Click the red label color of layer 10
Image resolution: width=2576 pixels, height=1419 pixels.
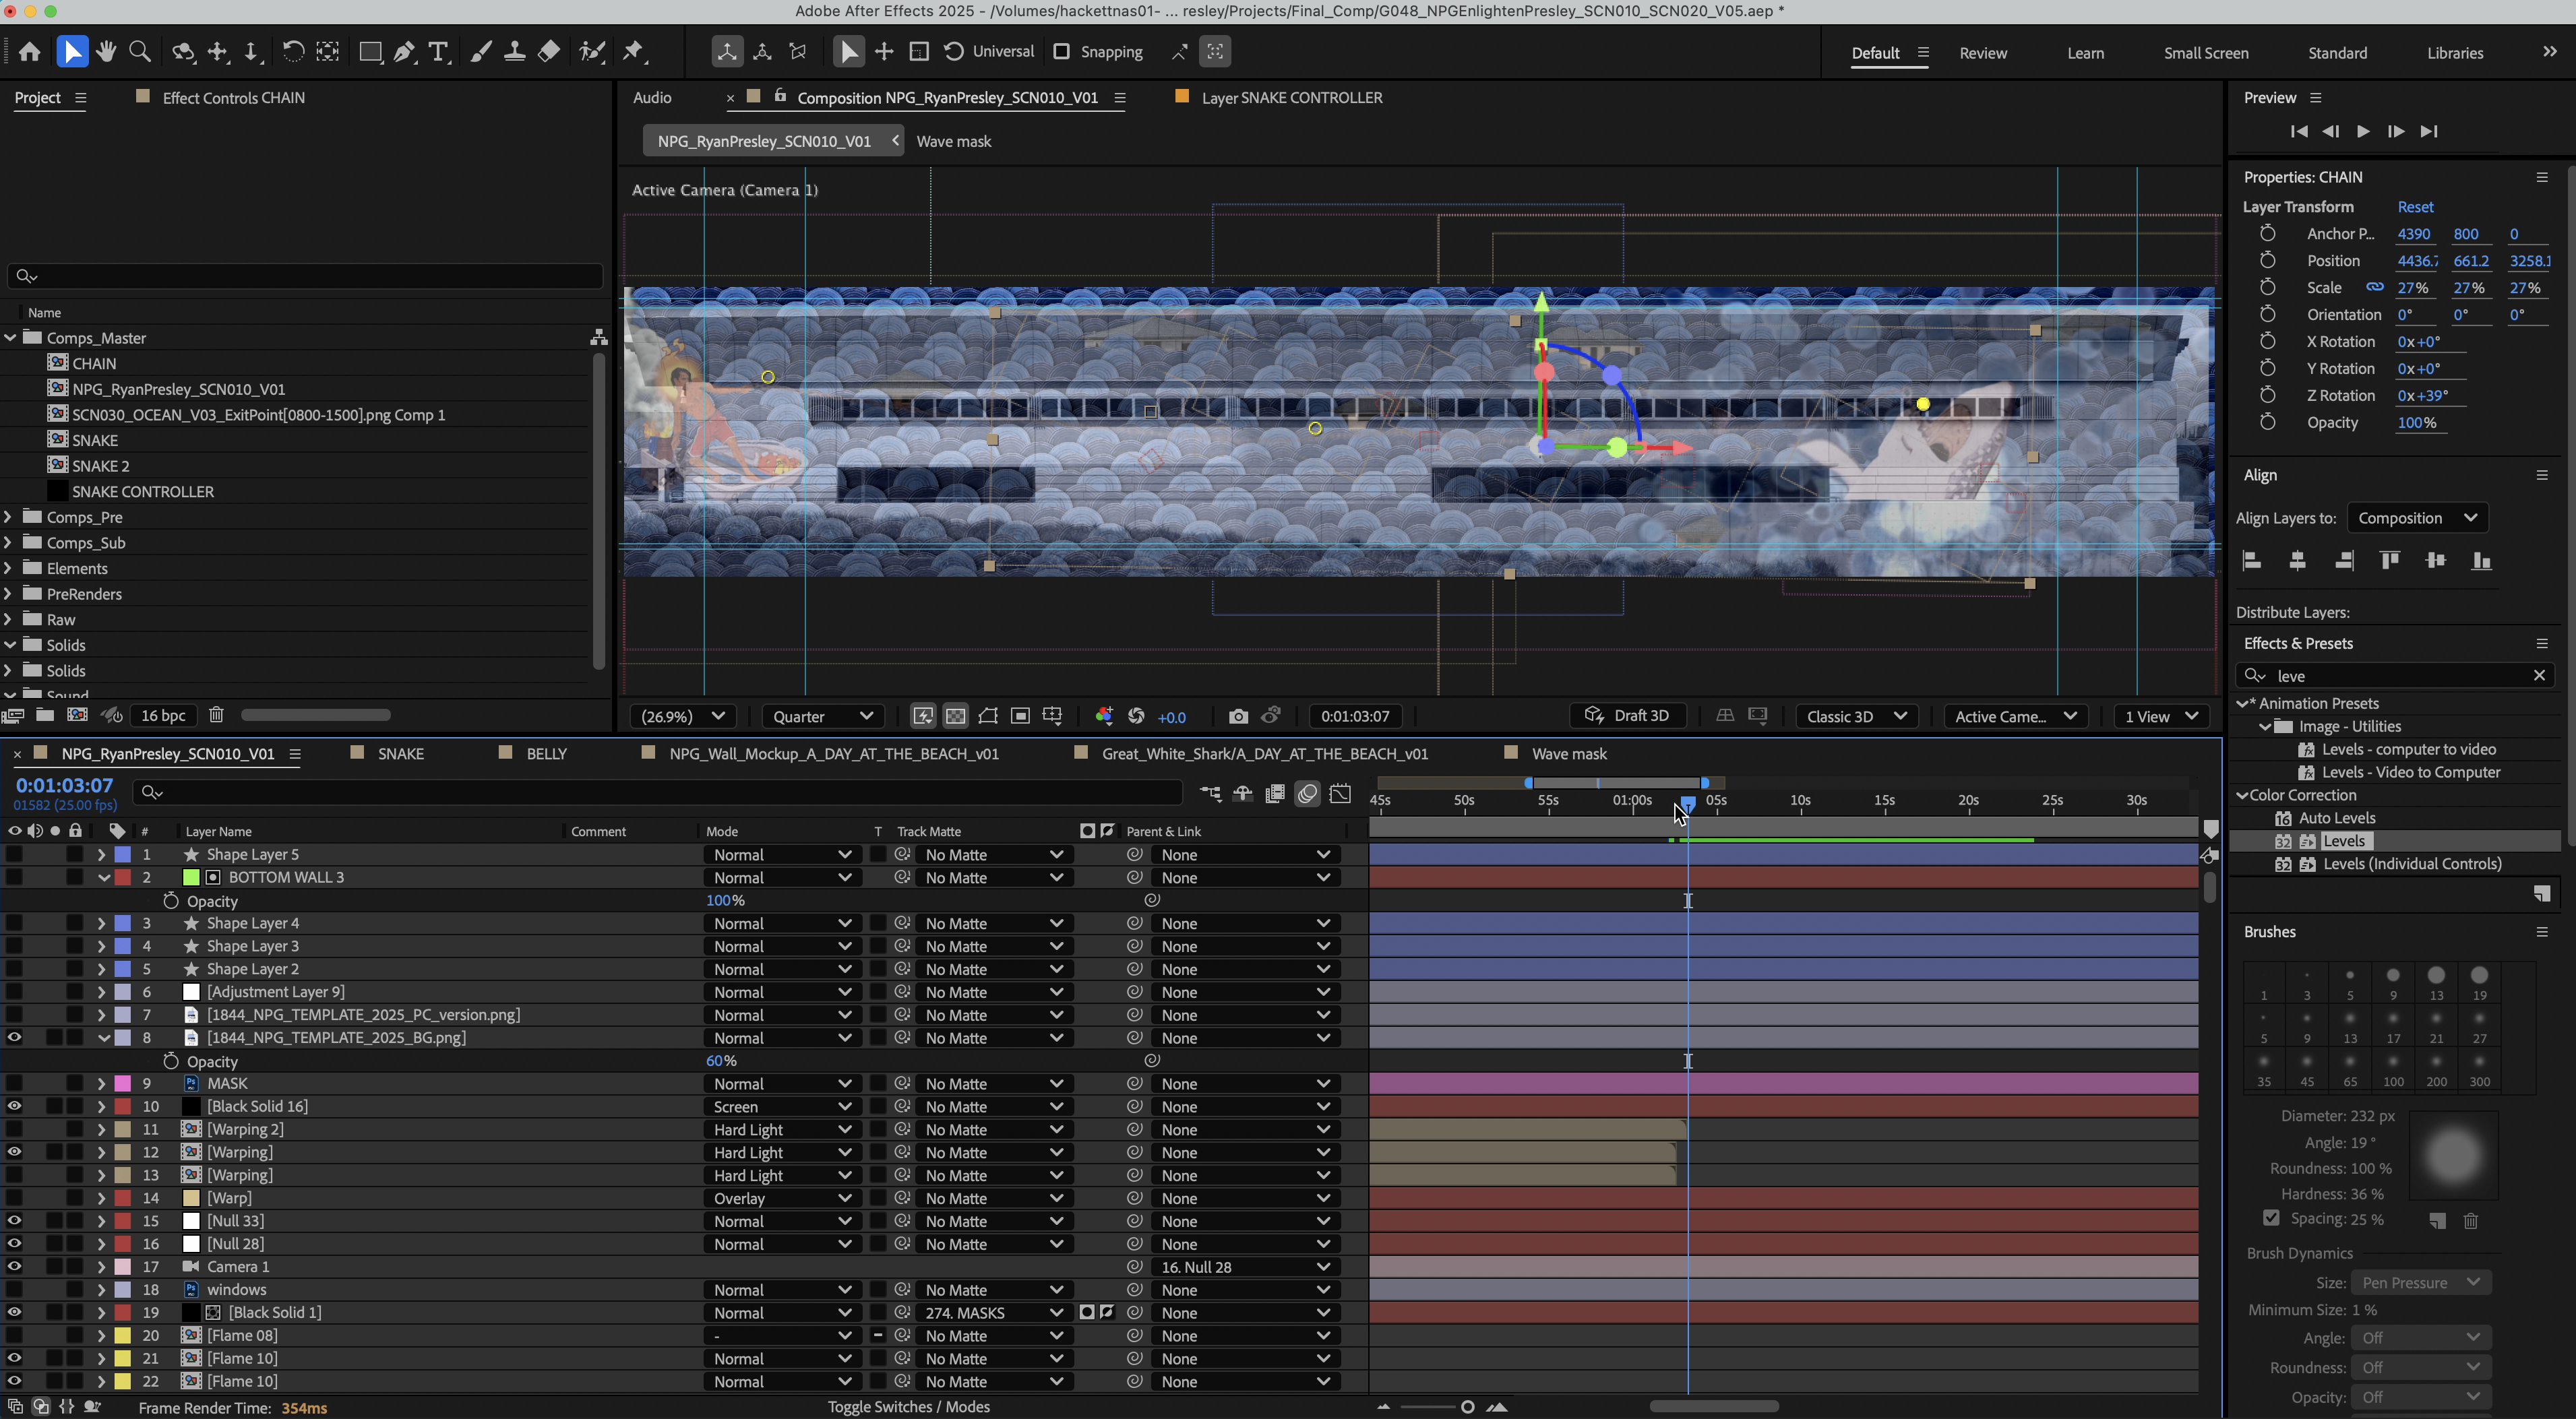pyautogui.click(x=123, y=1106)
